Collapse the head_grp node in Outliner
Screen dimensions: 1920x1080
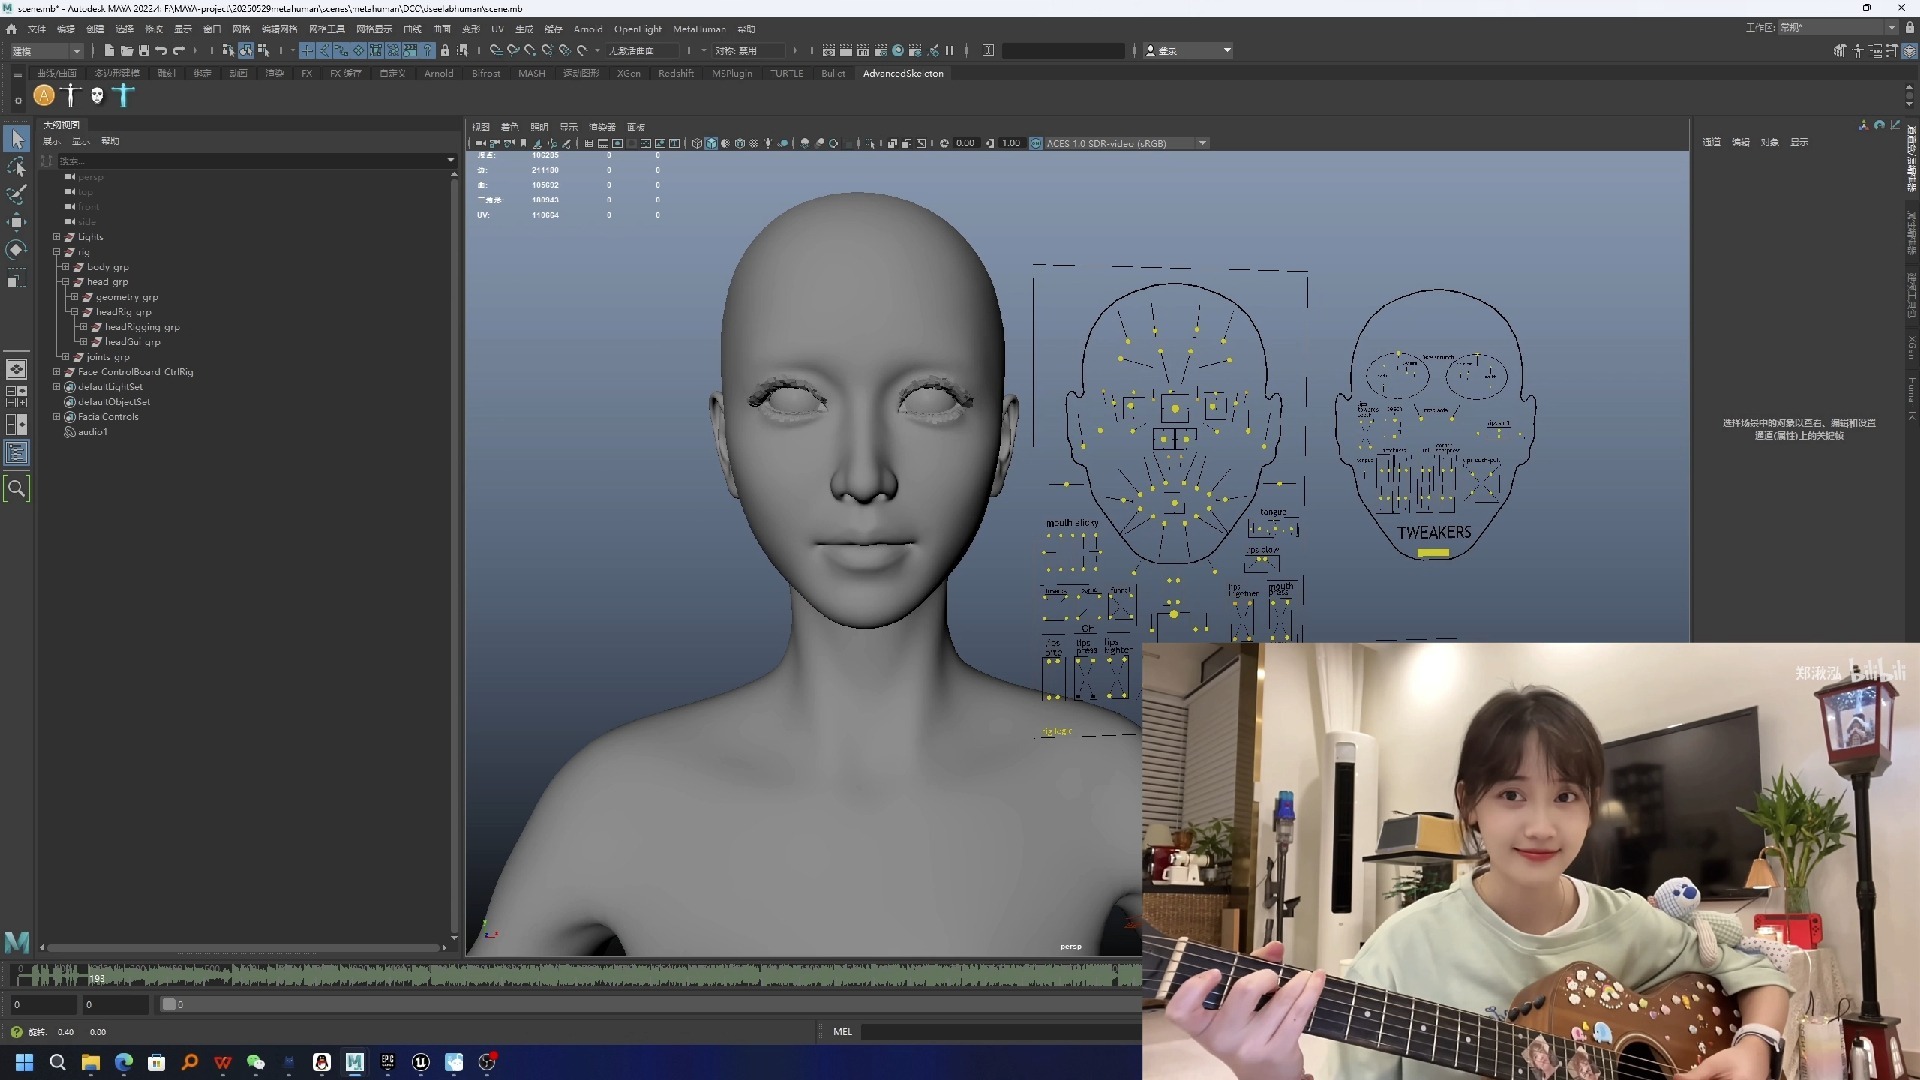pyautogui.click(x=65, y=282)
